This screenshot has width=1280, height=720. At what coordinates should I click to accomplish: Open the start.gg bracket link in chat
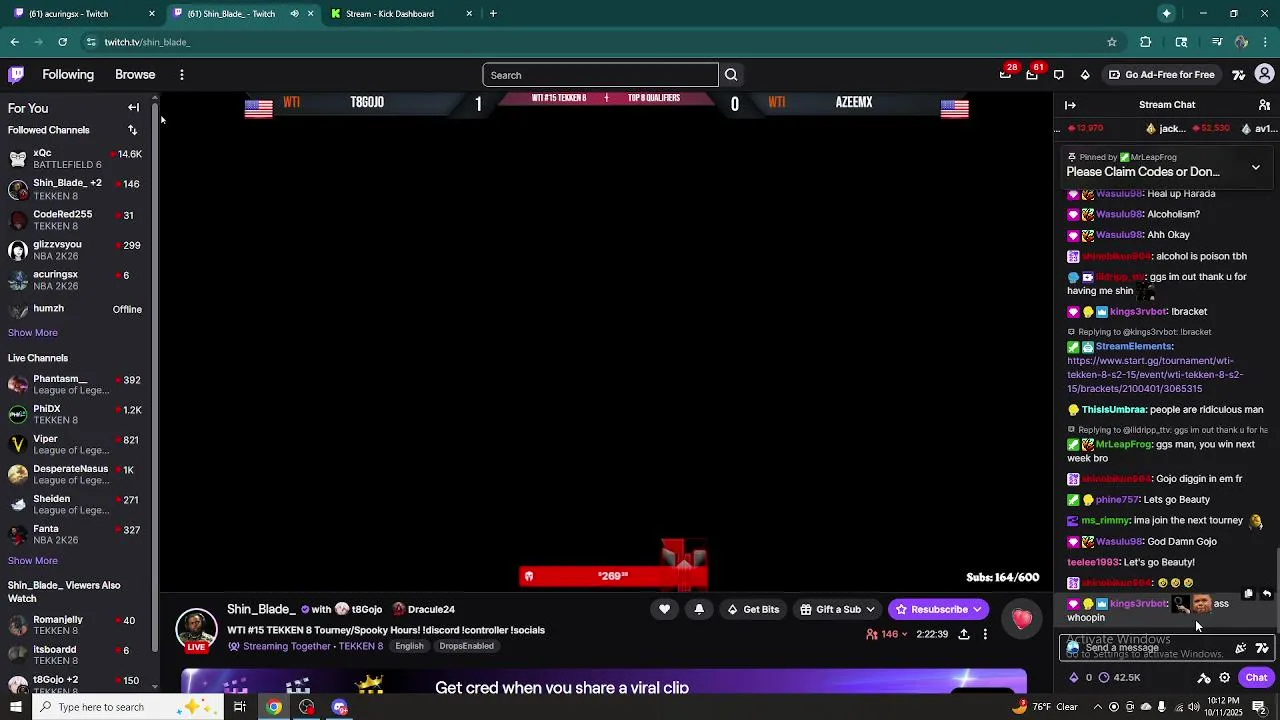[x=1154, y=375]
